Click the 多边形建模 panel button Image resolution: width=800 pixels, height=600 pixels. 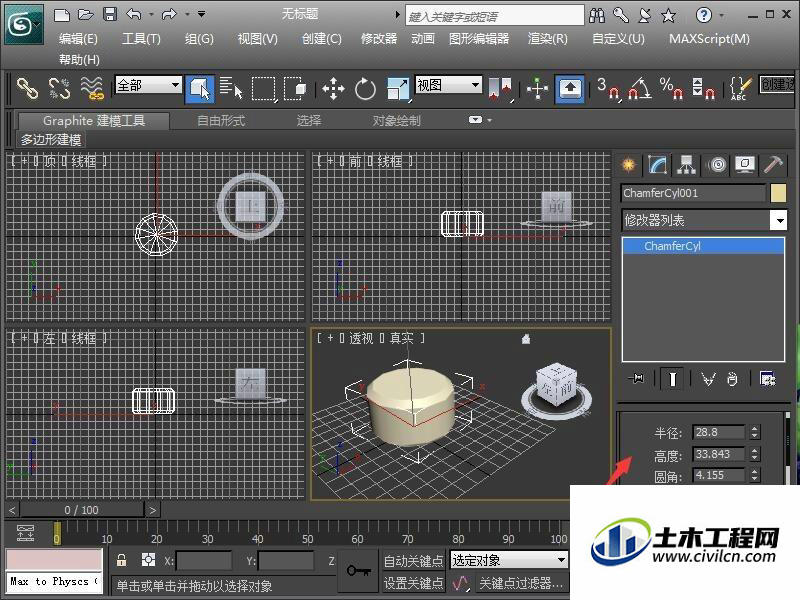(x=51, y=139)
